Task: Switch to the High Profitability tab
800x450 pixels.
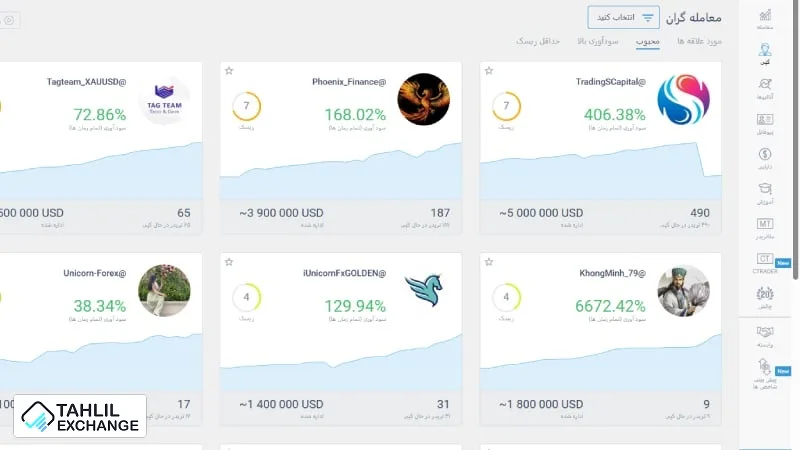Action: pyautogui.click(x=597, y=42)
